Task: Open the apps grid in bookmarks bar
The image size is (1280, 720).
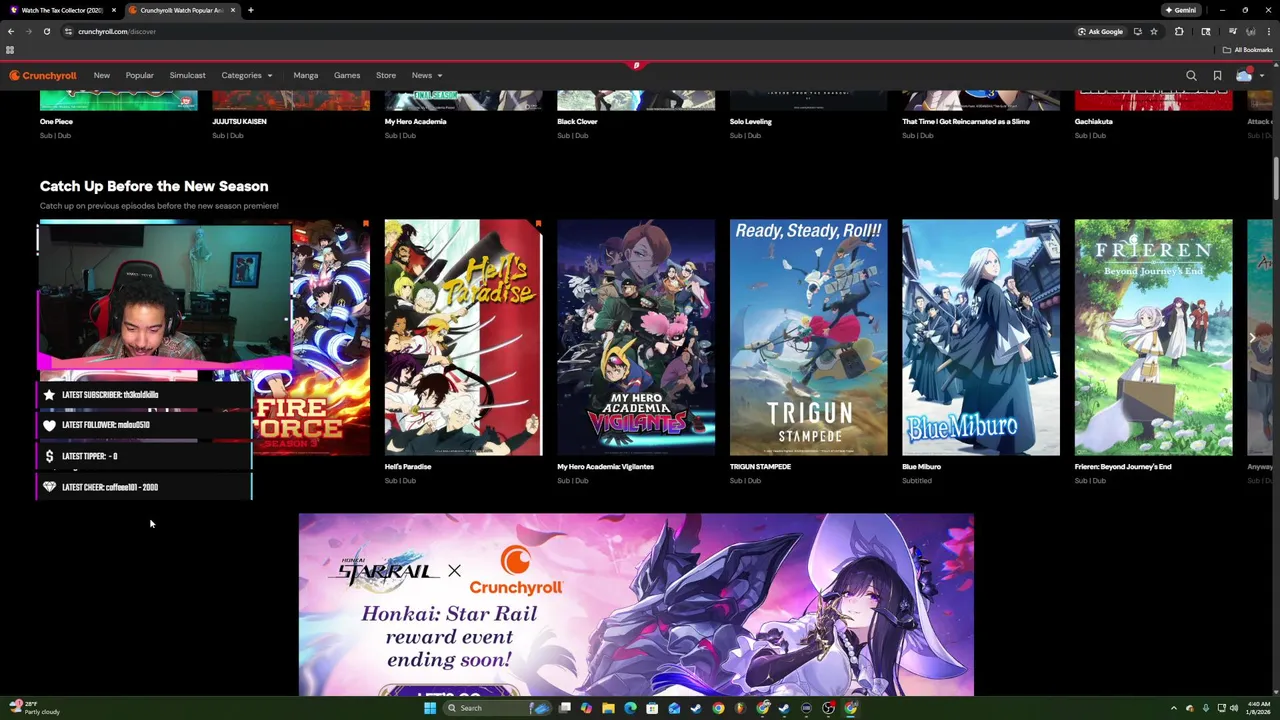Action: coord(10,50)
